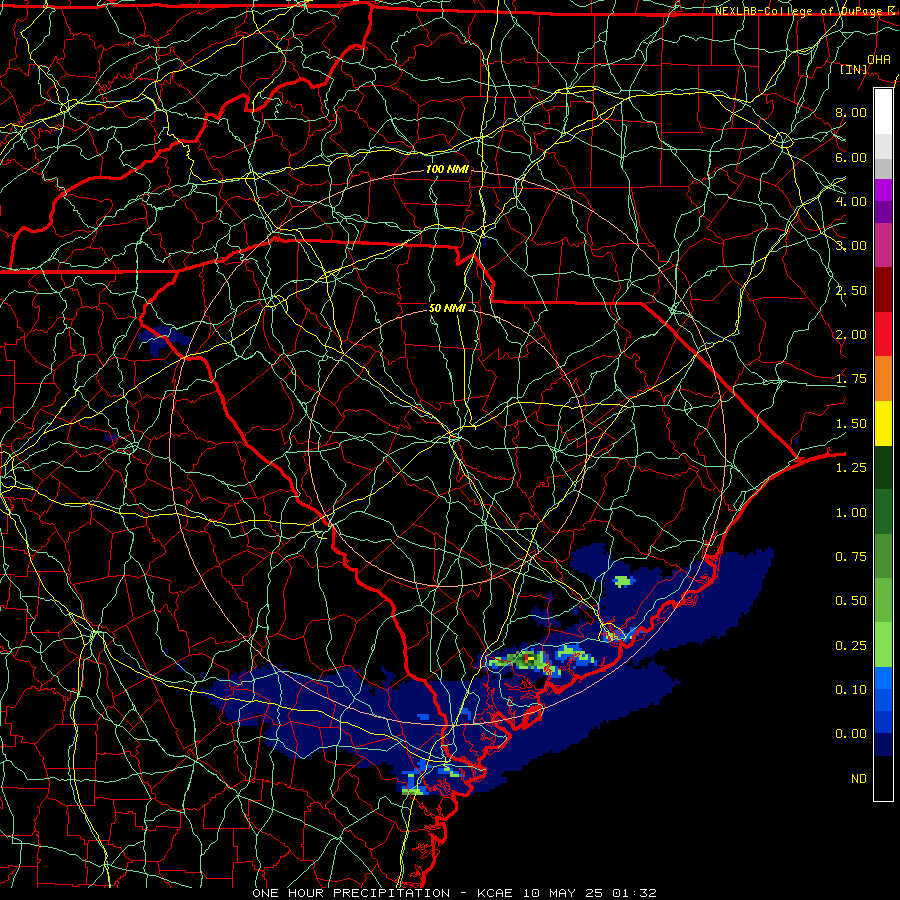Choose the dark red legend segment
Viewport: 900px width, 900px height.
(x=883, y=290)
